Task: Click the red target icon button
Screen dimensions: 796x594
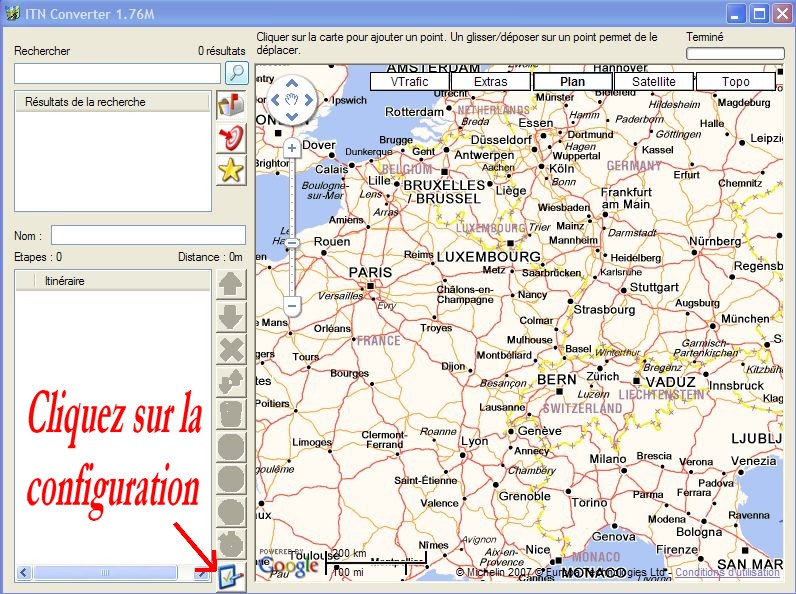Action: 231,138
